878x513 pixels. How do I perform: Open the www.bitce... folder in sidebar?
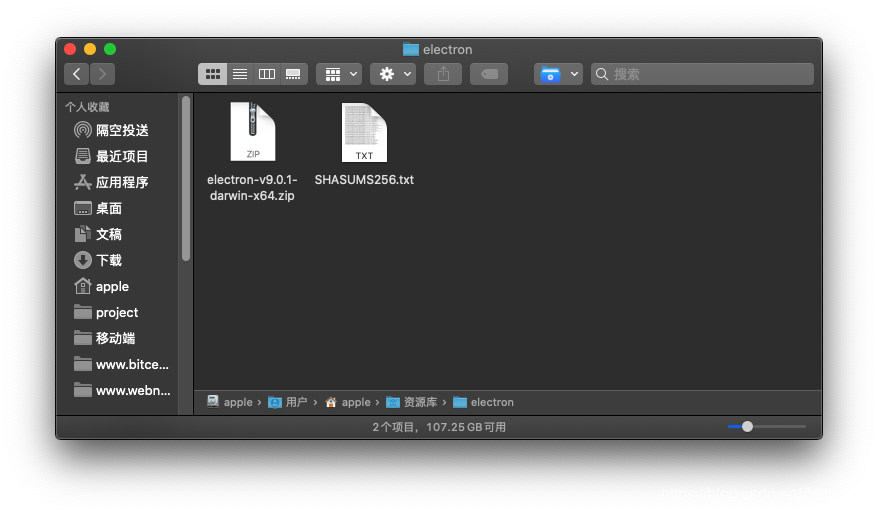point(122,365)
